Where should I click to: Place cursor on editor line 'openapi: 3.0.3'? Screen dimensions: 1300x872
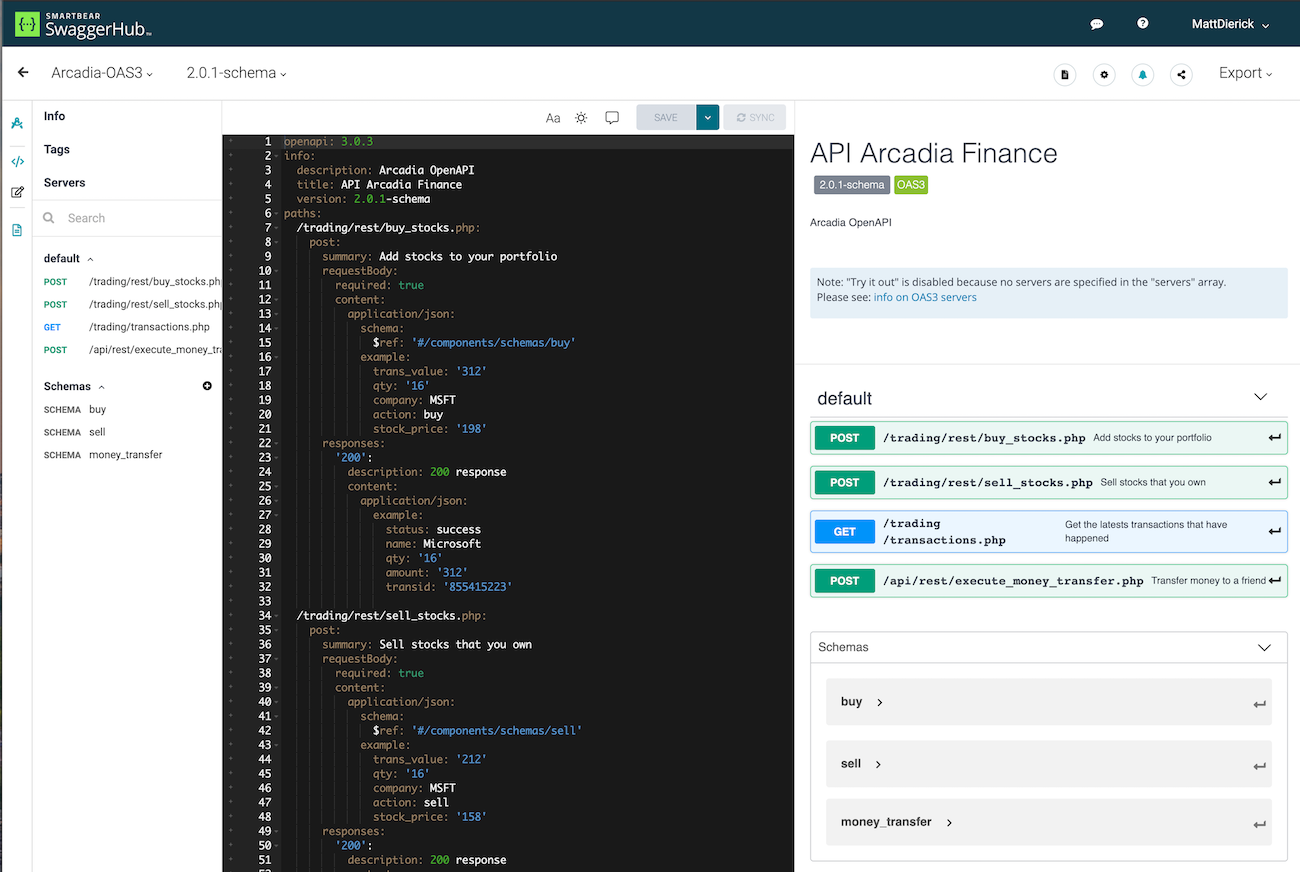(x=328, y=142)
